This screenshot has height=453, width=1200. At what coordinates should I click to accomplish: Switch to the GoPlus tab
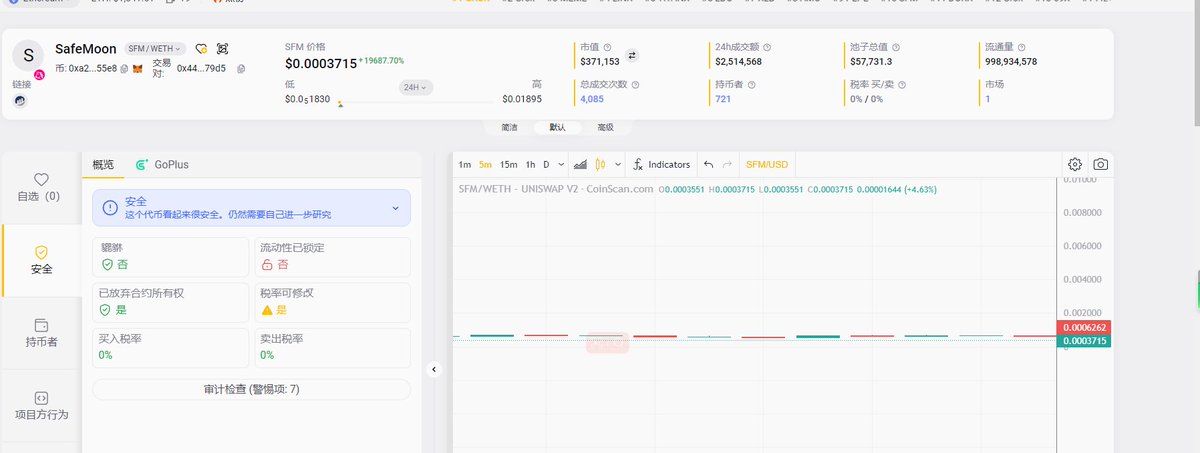coord(163,164)
